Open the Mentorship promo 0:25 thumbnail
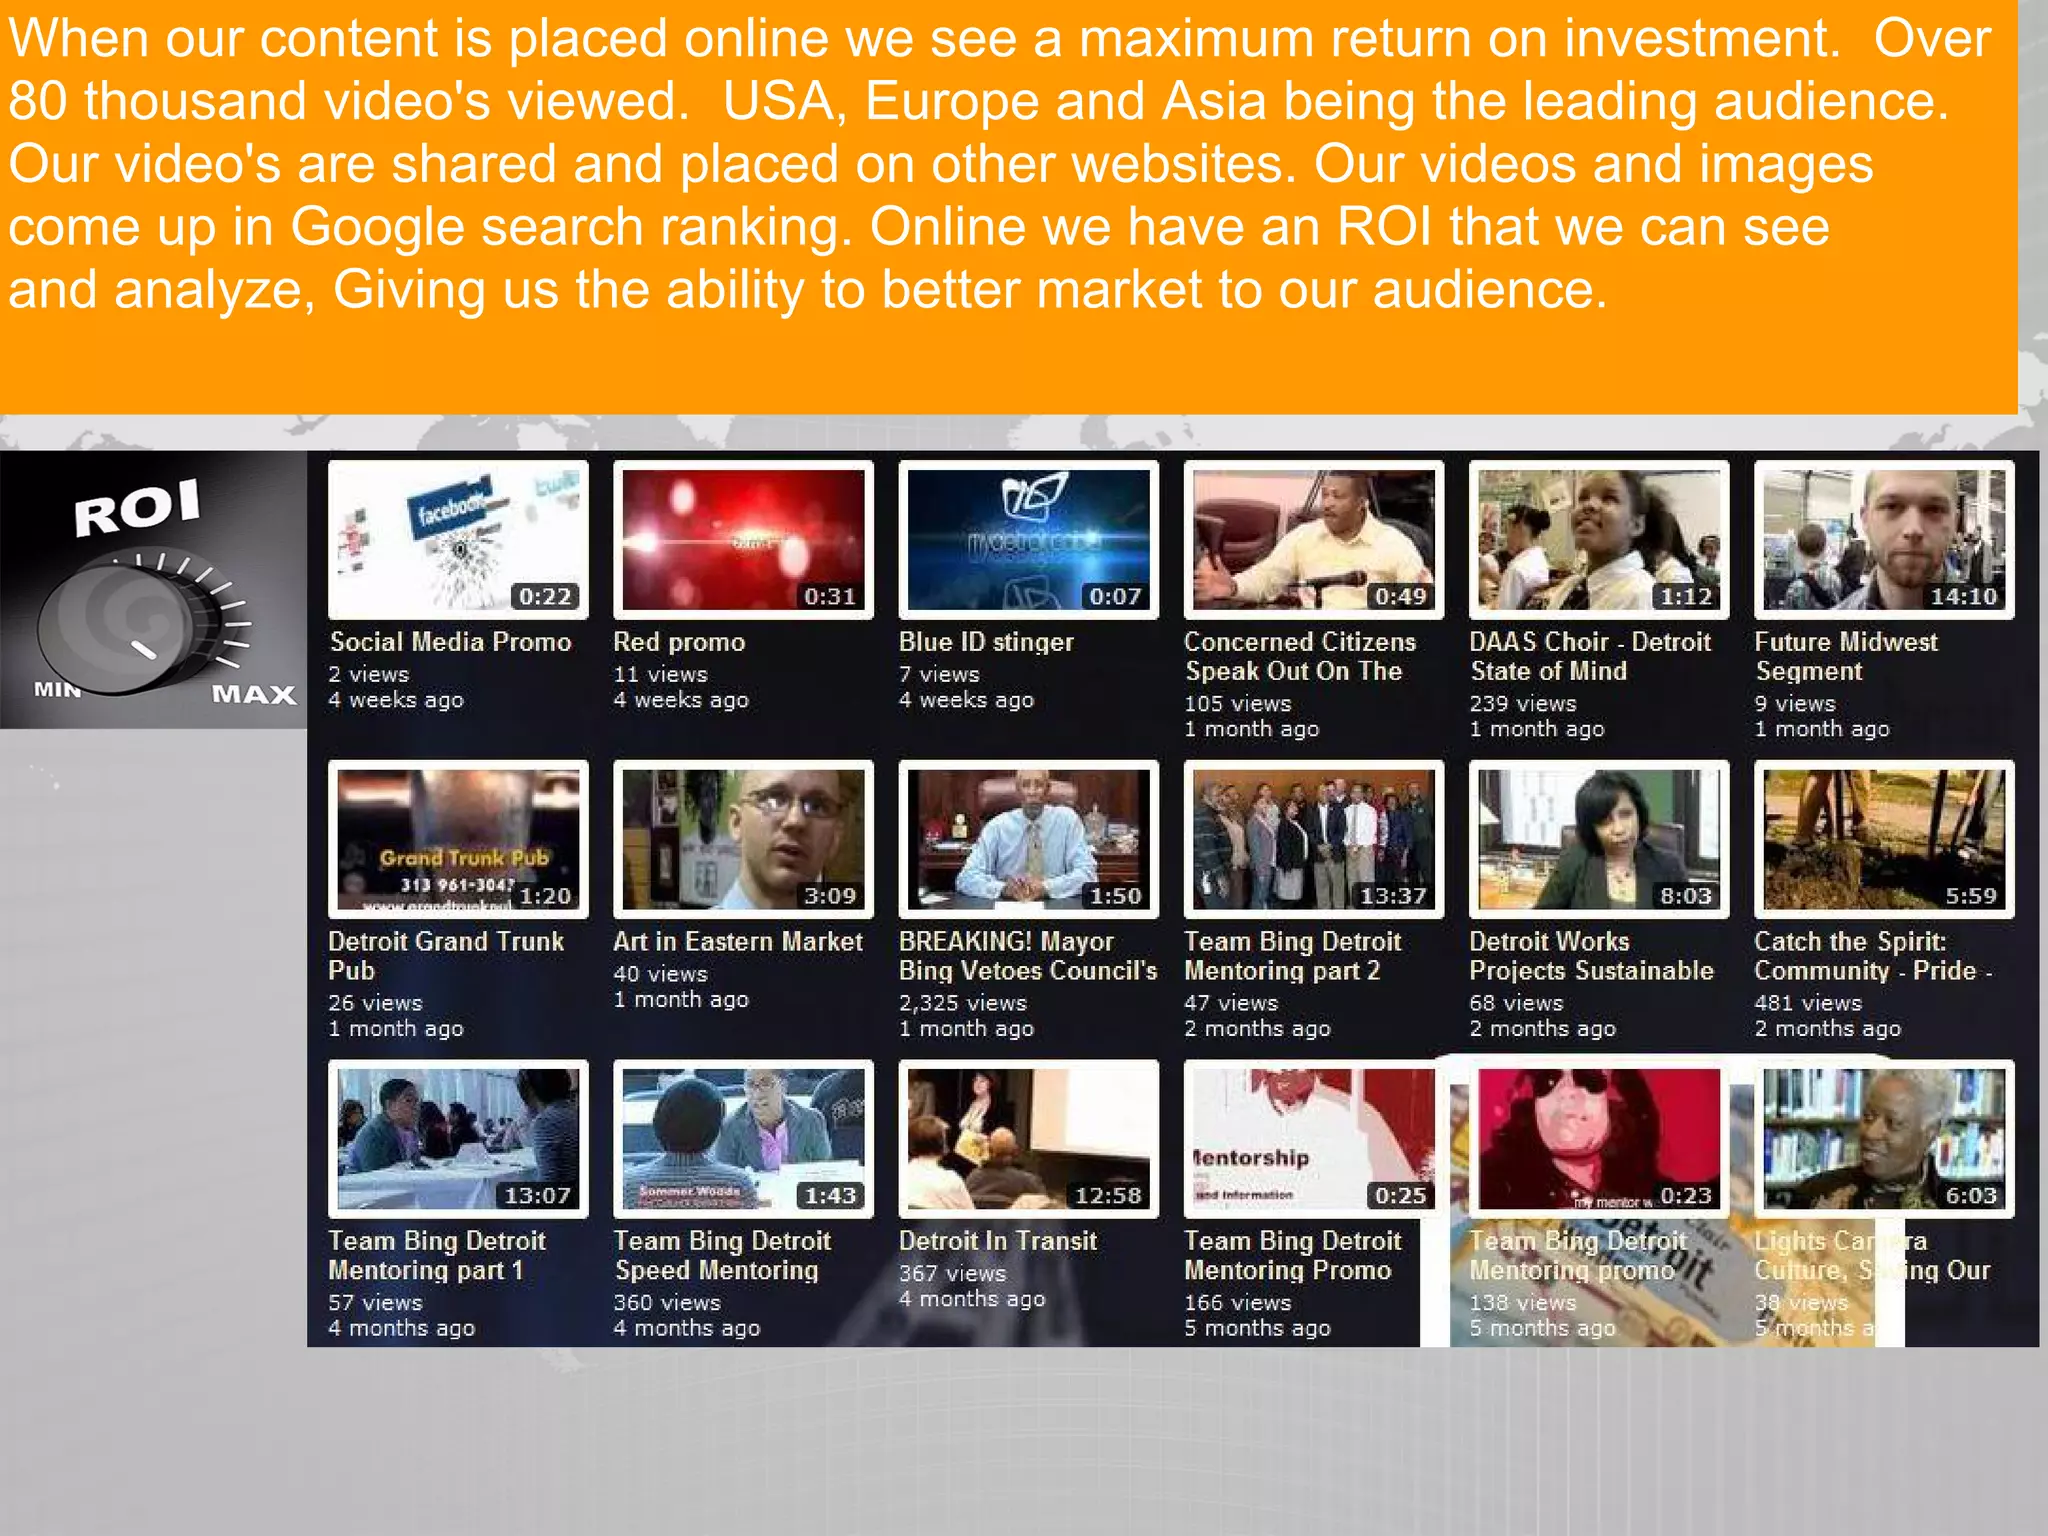 [x=1314, y=1139]
